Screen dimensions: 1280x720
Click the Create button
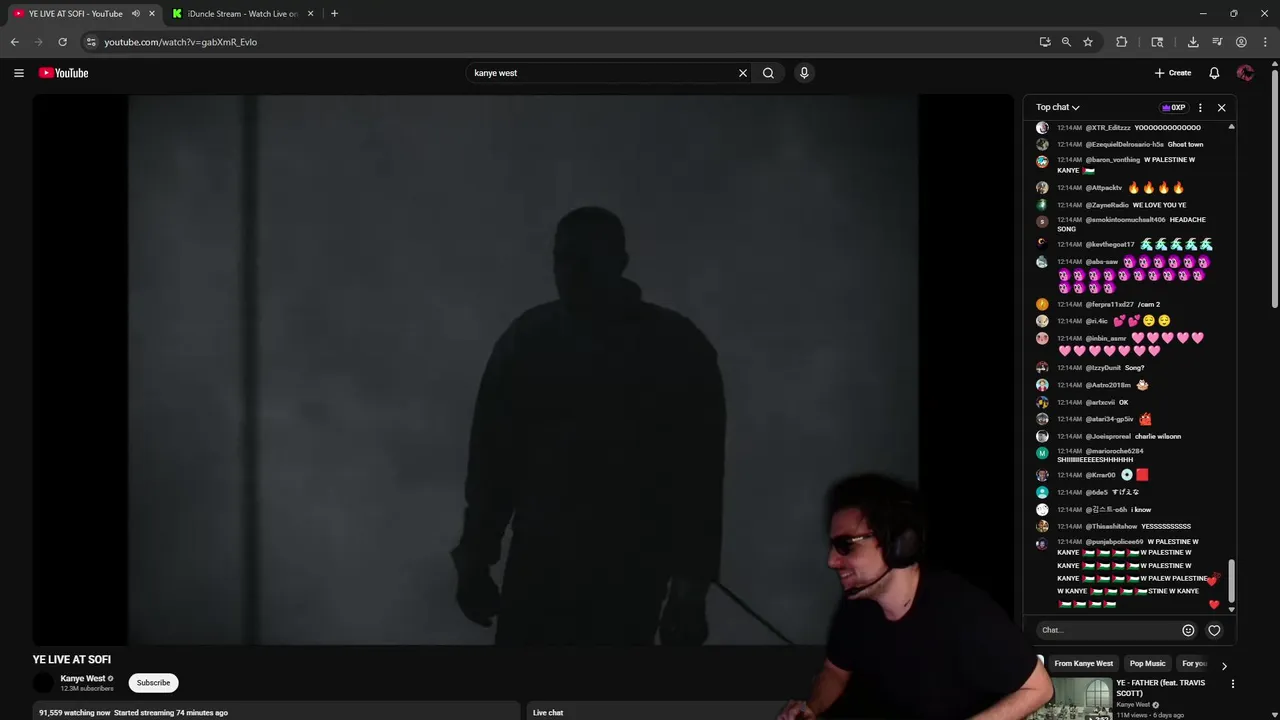coord(1173,73)
